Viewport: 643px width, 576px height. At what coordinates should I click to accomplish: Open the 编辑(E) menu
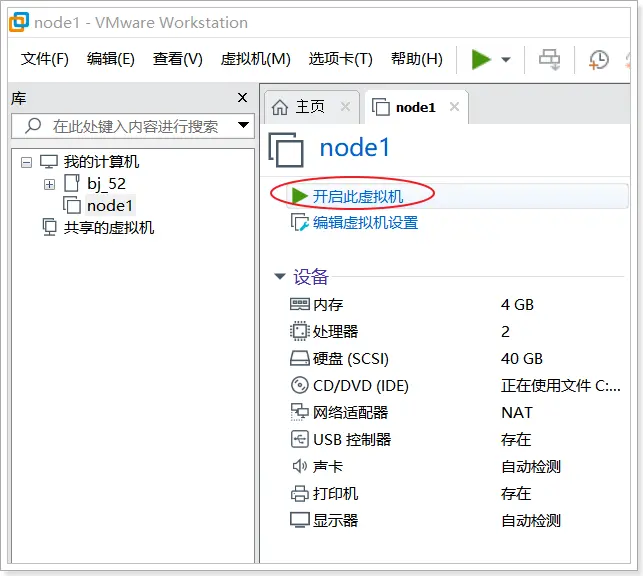[111, 59]
